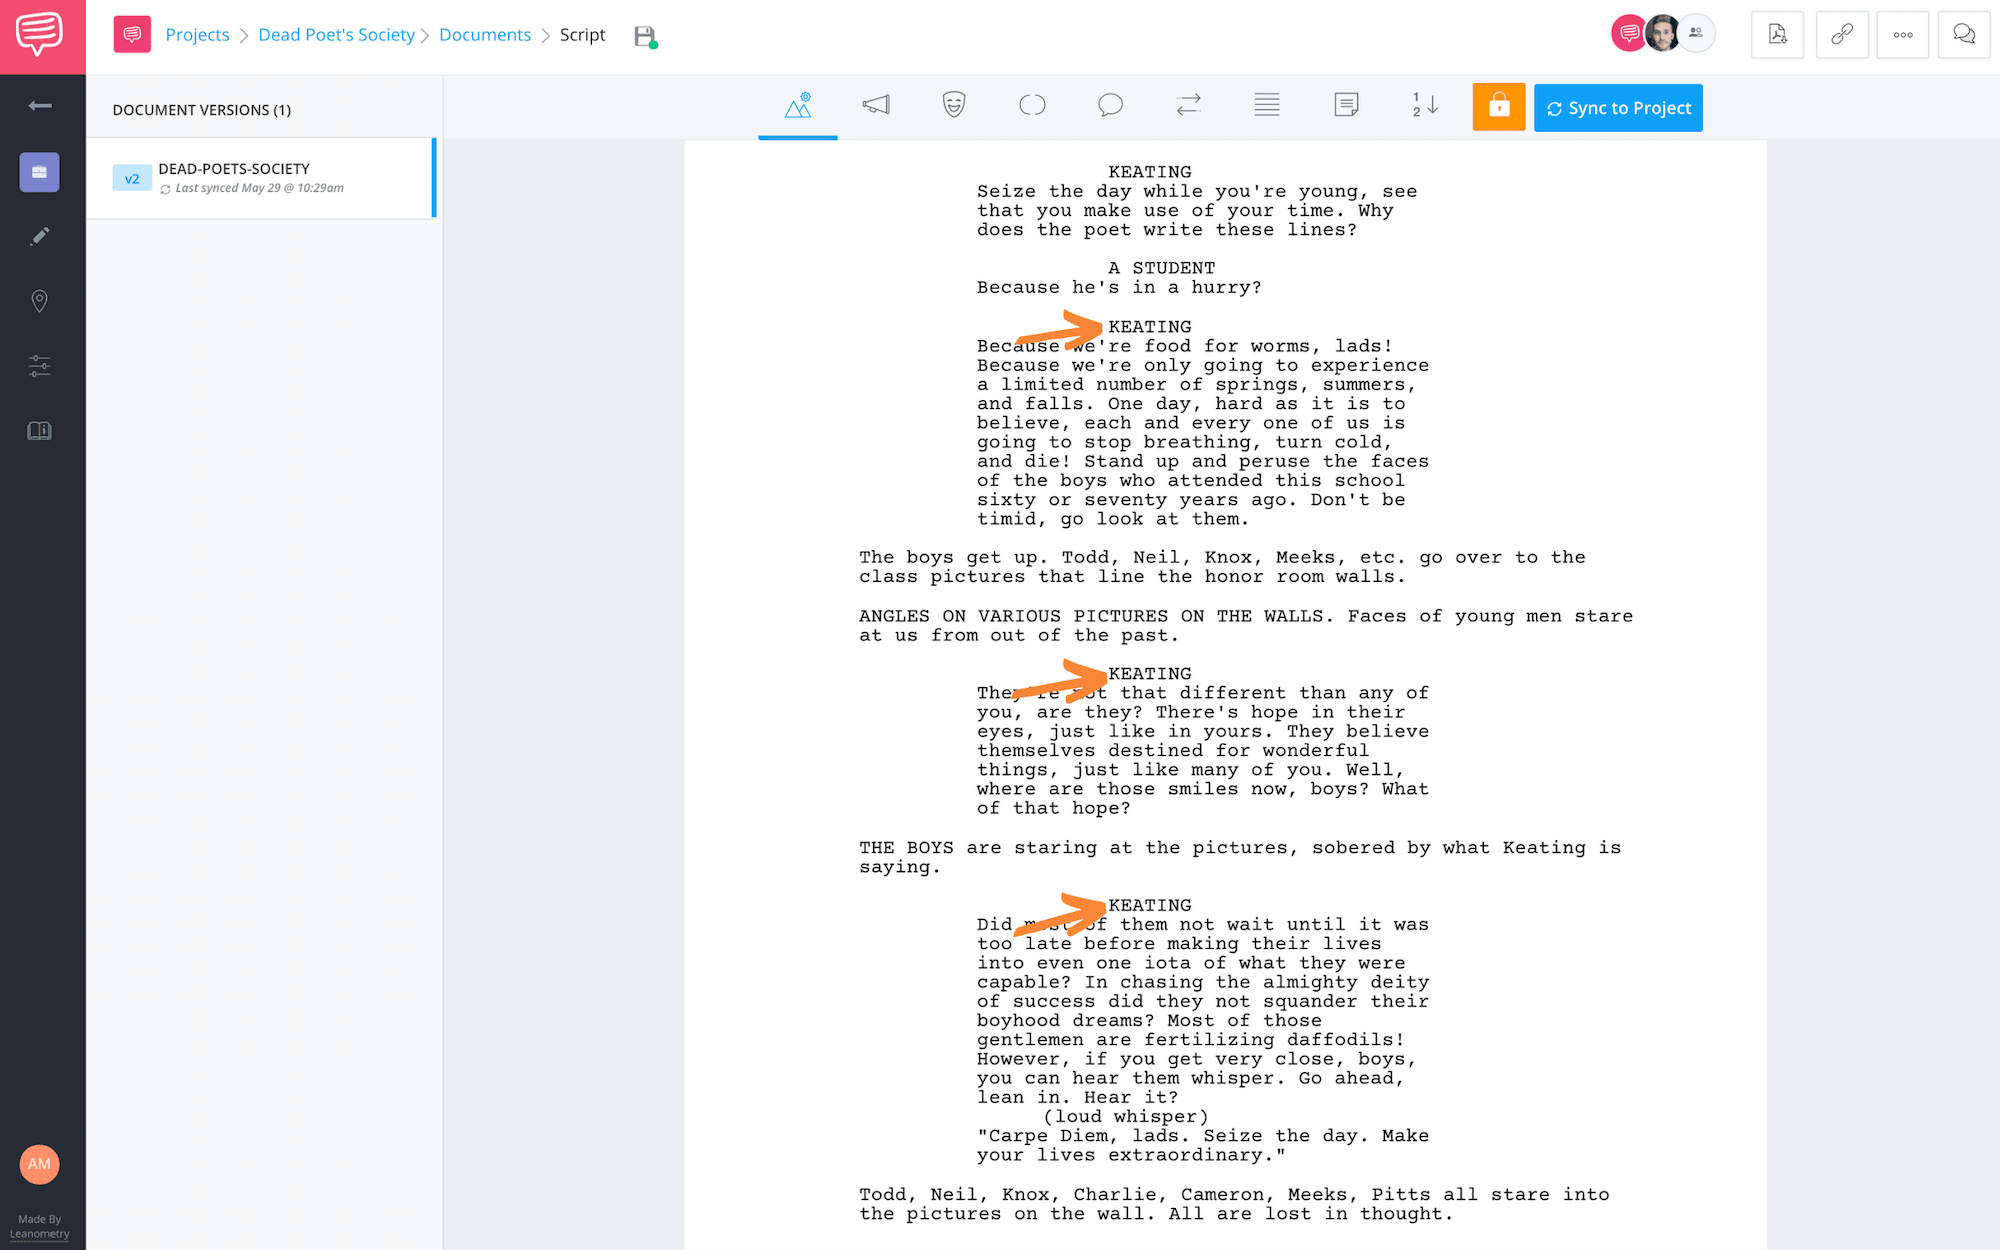Image resolution: width=2000 pixels, height=1250 pixels.
Task: Click the user photo avatar
Action: point(1662,34)
